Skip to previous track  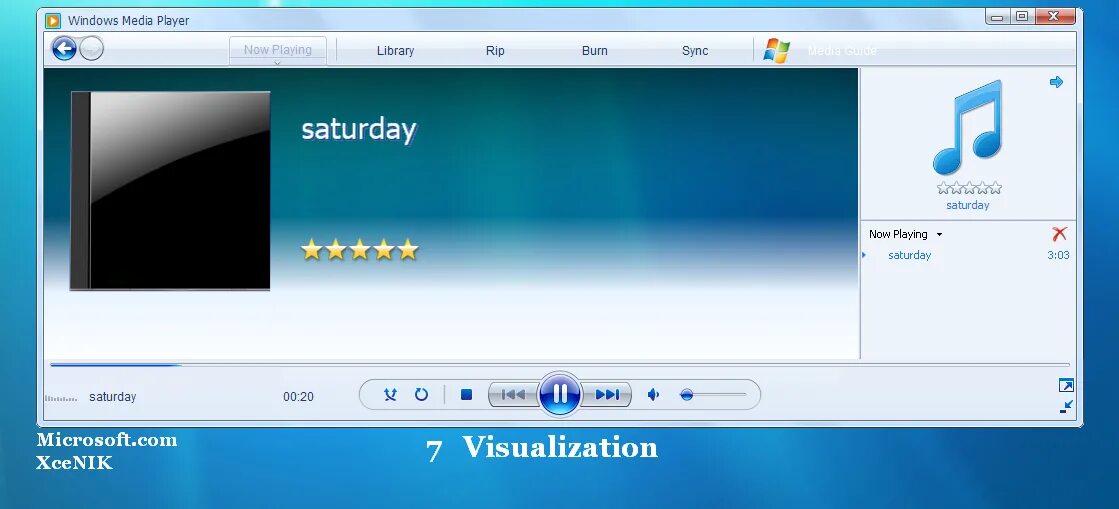point(513,394)
